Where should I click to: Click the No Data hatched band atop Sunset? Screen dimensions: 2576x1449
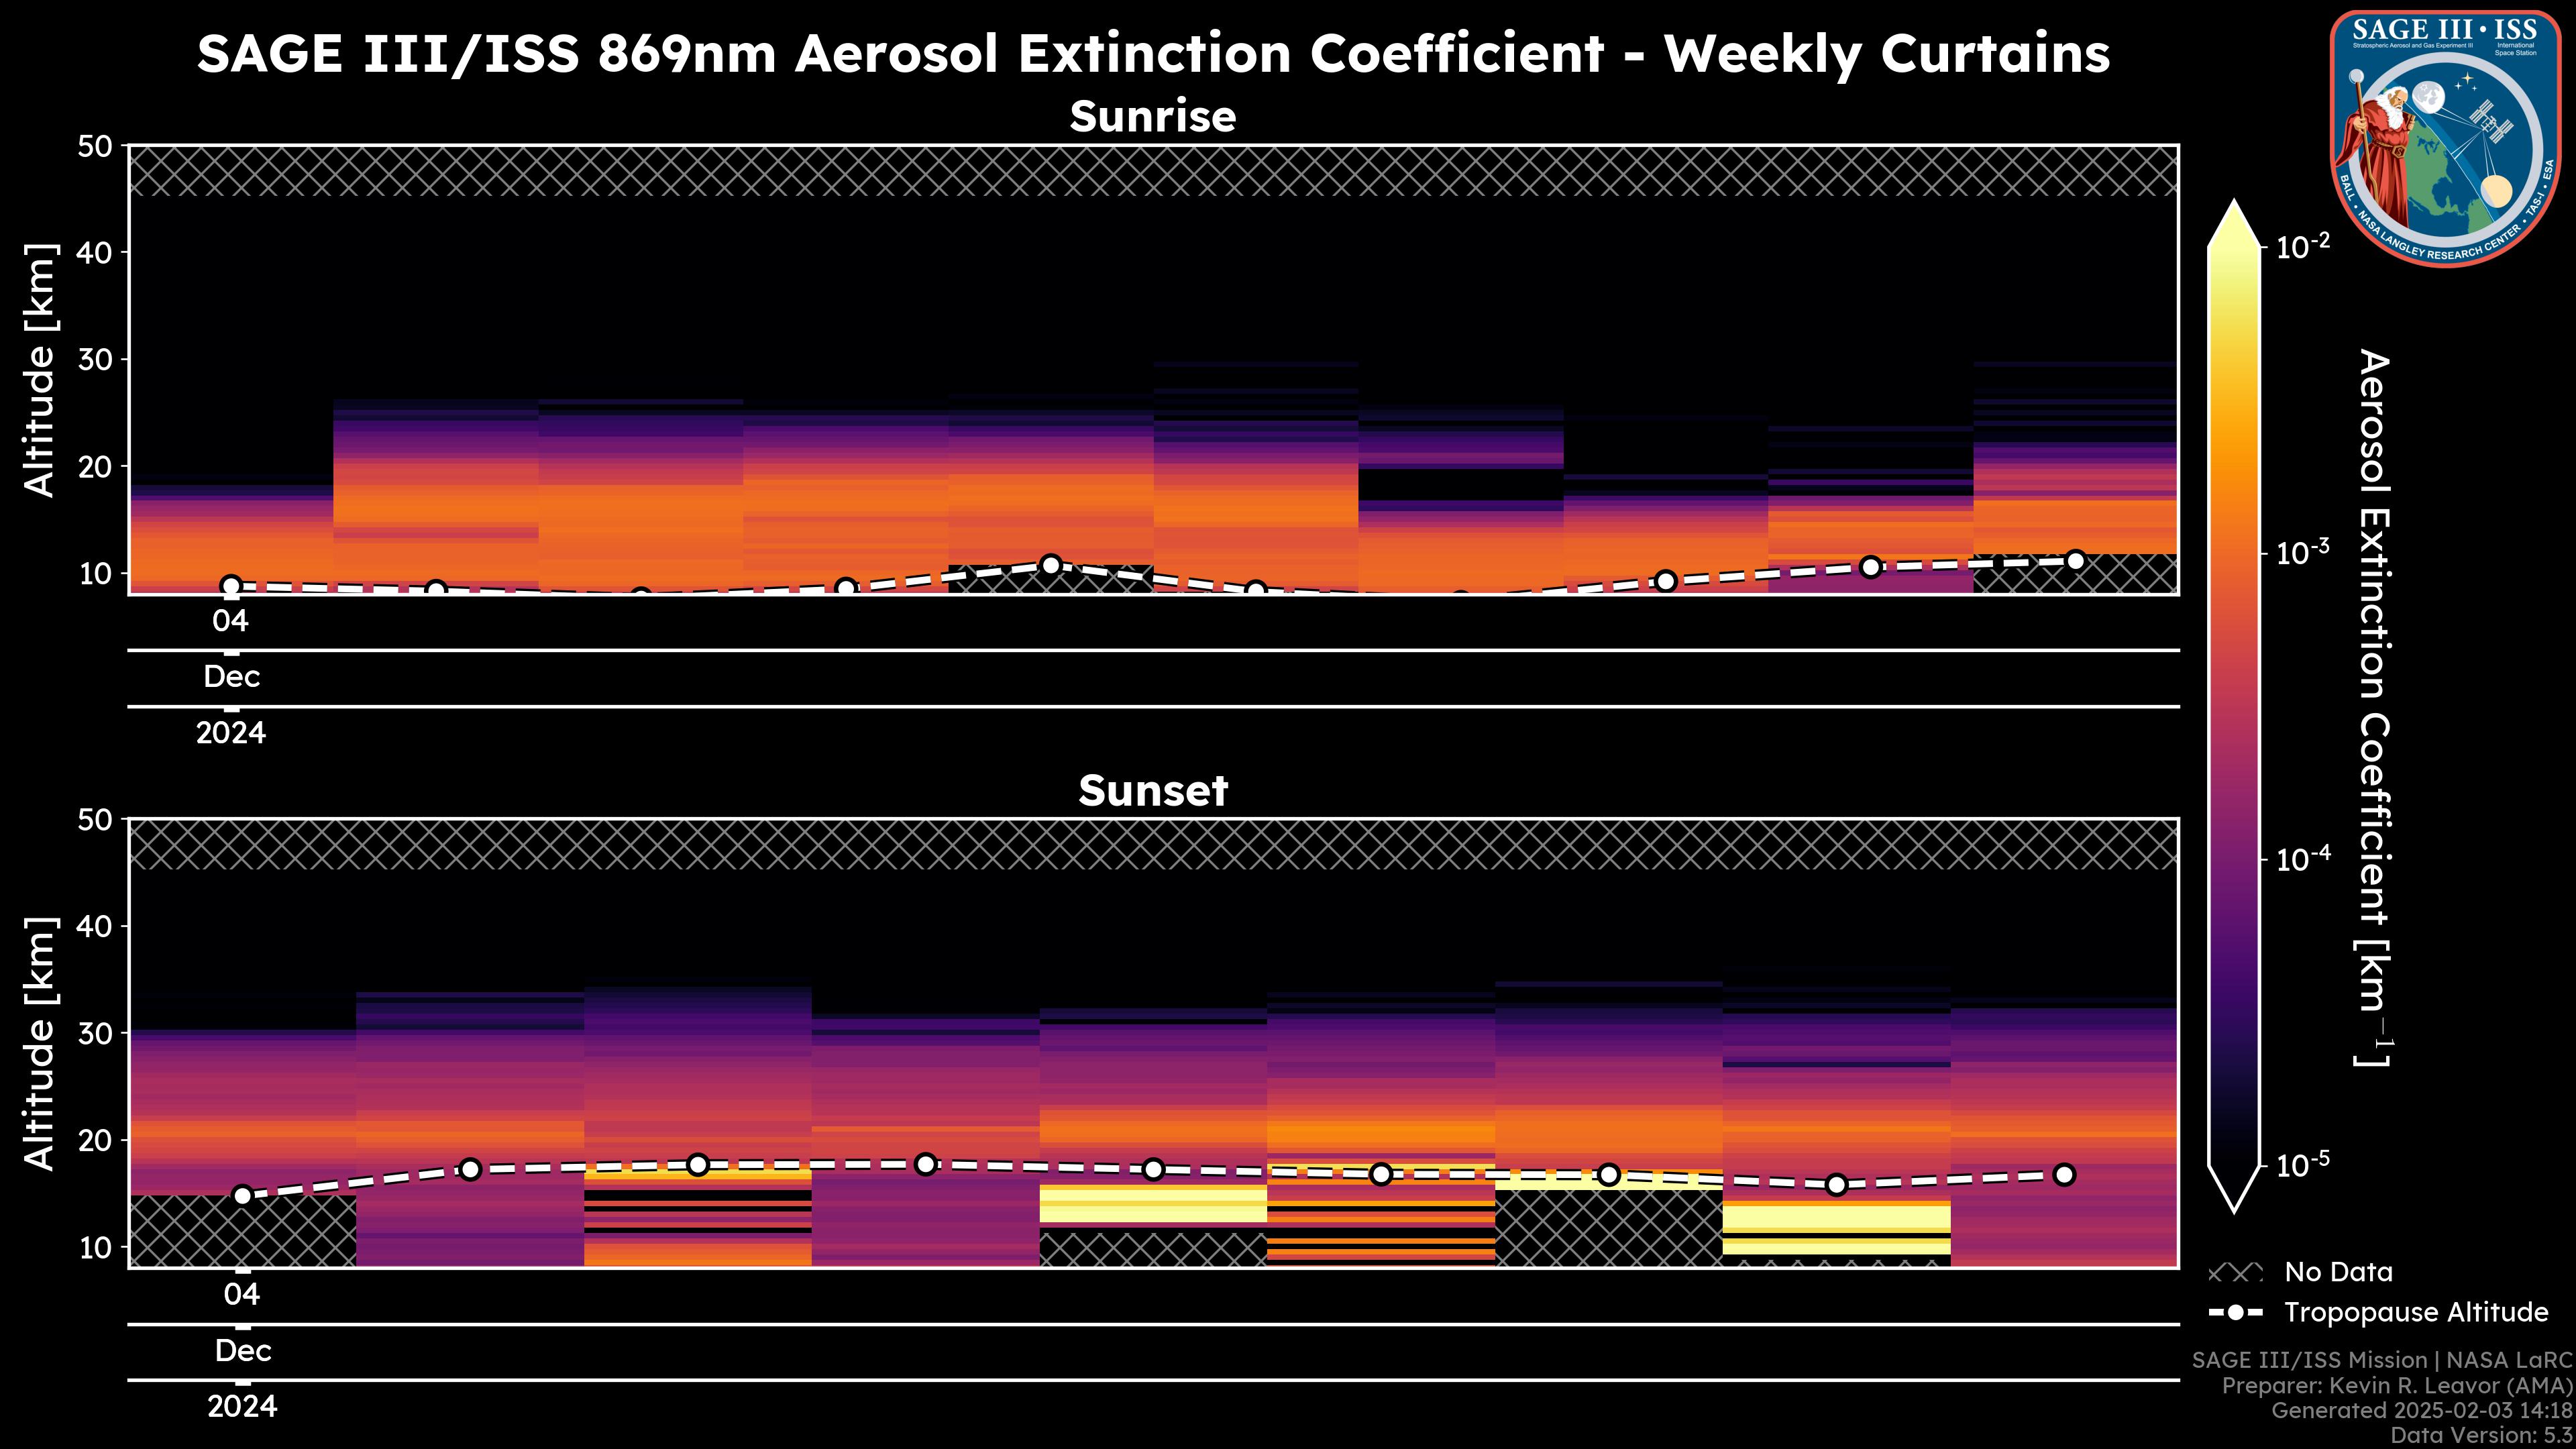point(1152,844)
